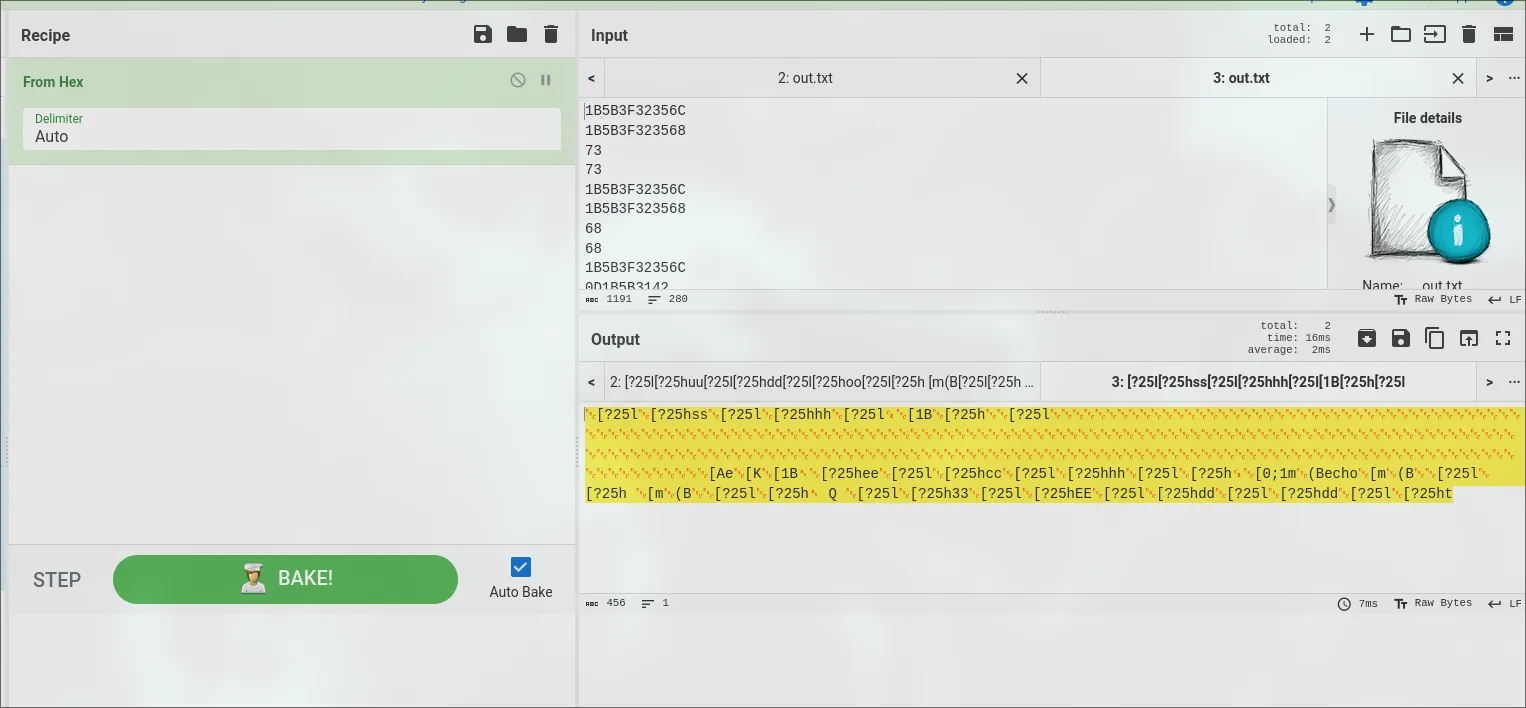Set a breakpoint on From Hex

[546, 80]
